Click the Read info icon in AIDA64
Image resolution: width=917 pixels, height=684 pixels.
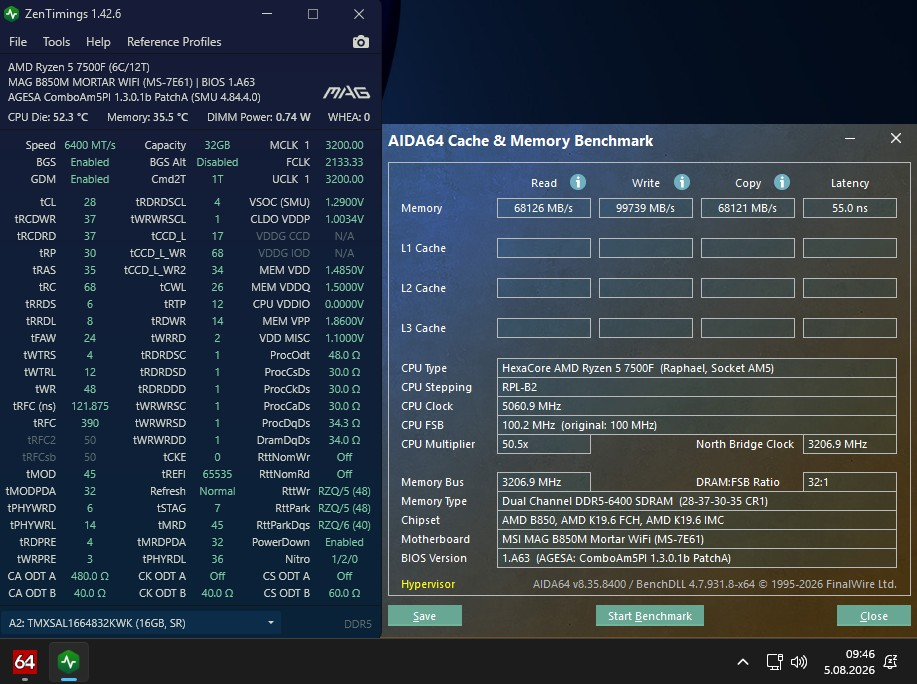(x=578, y=182)
